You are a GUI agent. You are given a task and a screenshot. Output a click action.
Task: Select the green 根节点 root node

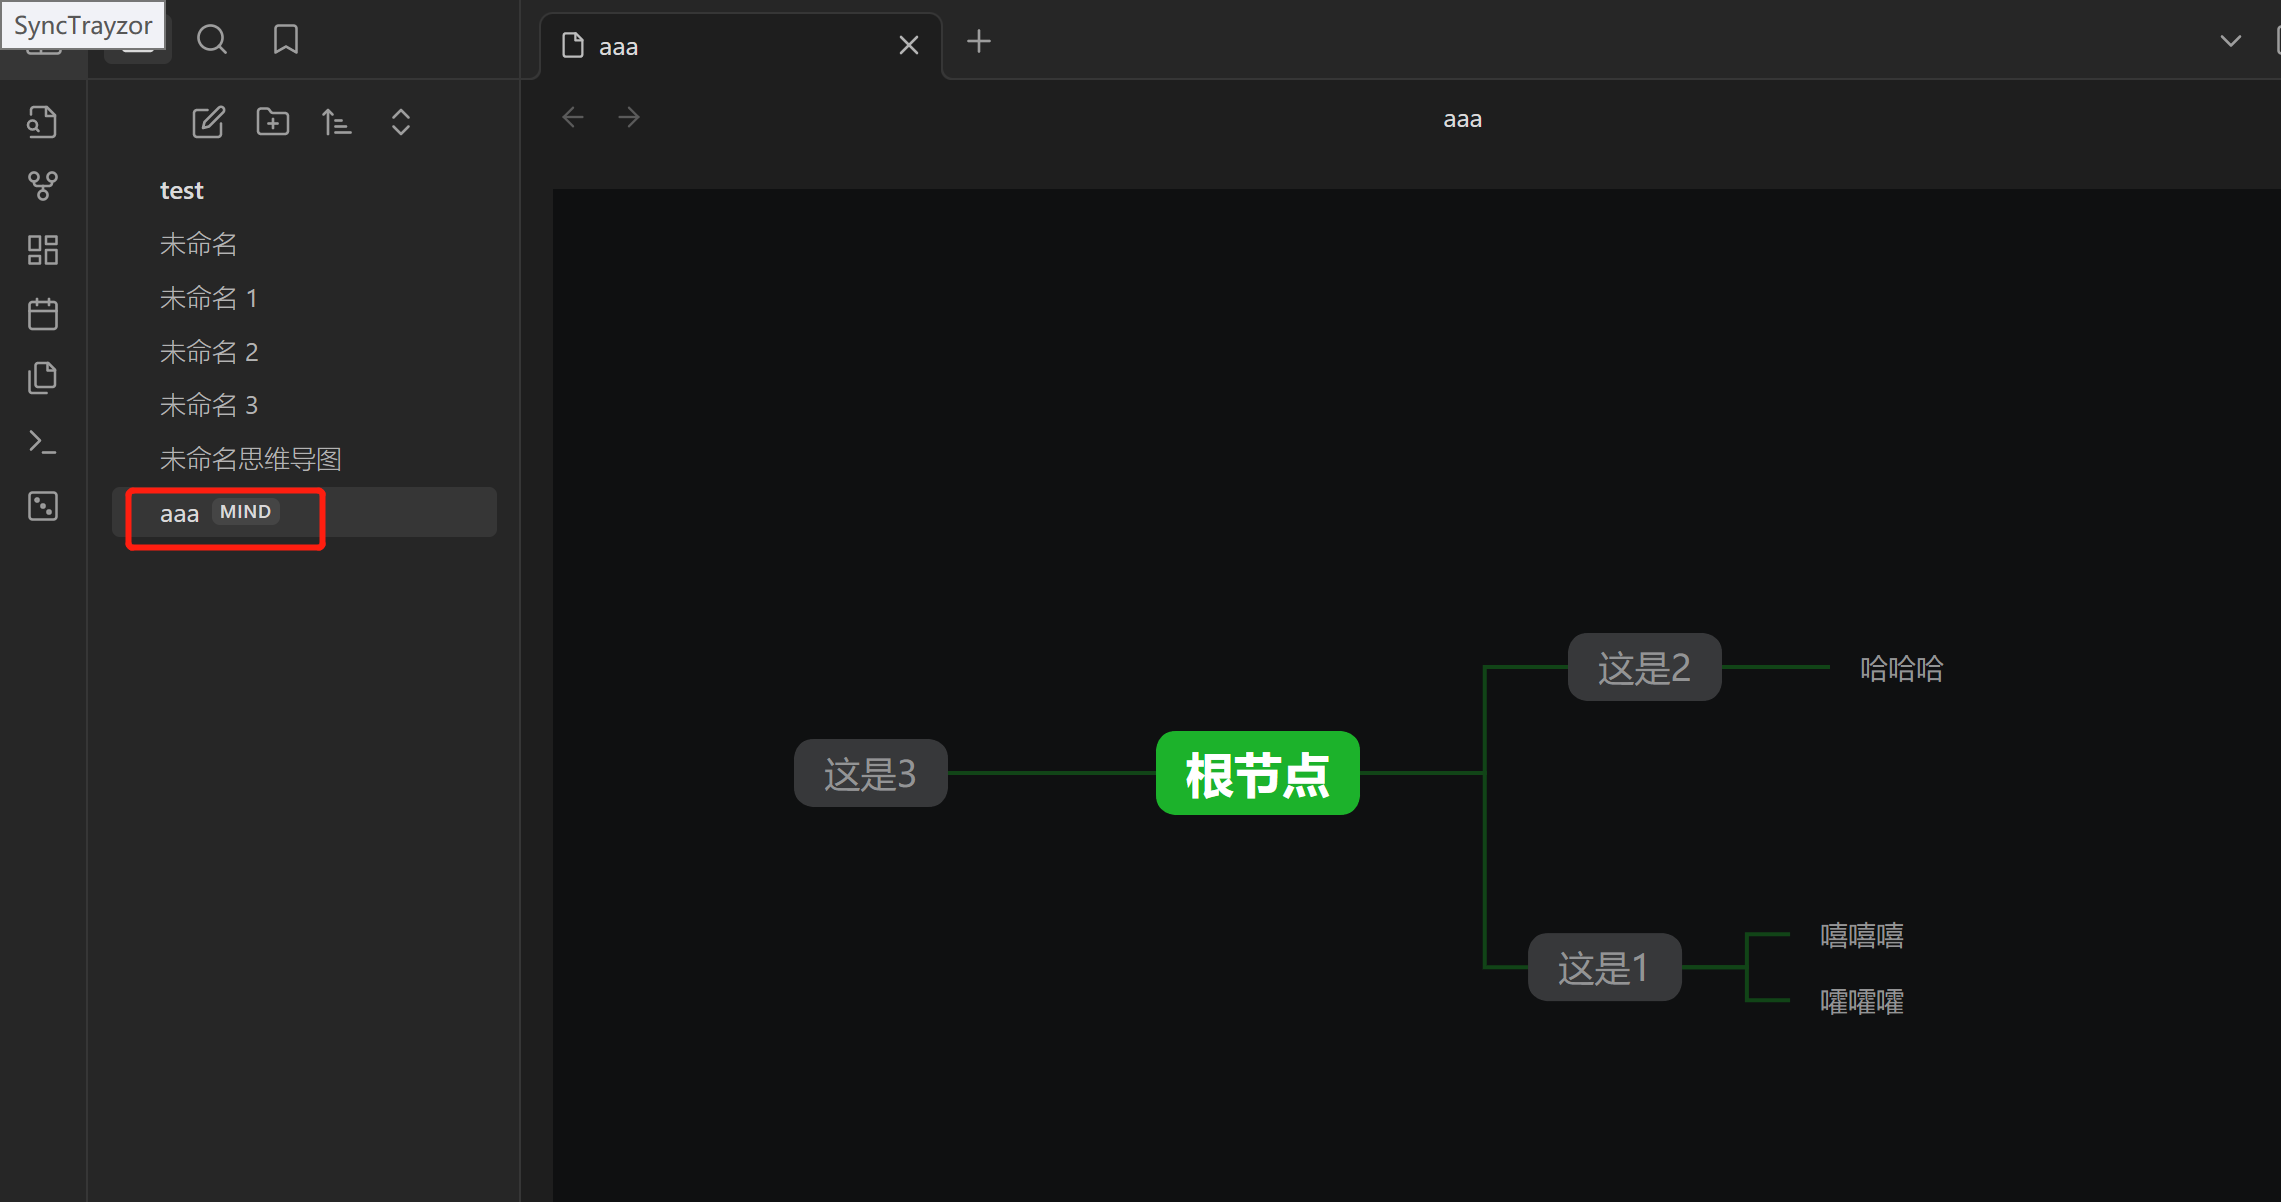pos(1257,773)
